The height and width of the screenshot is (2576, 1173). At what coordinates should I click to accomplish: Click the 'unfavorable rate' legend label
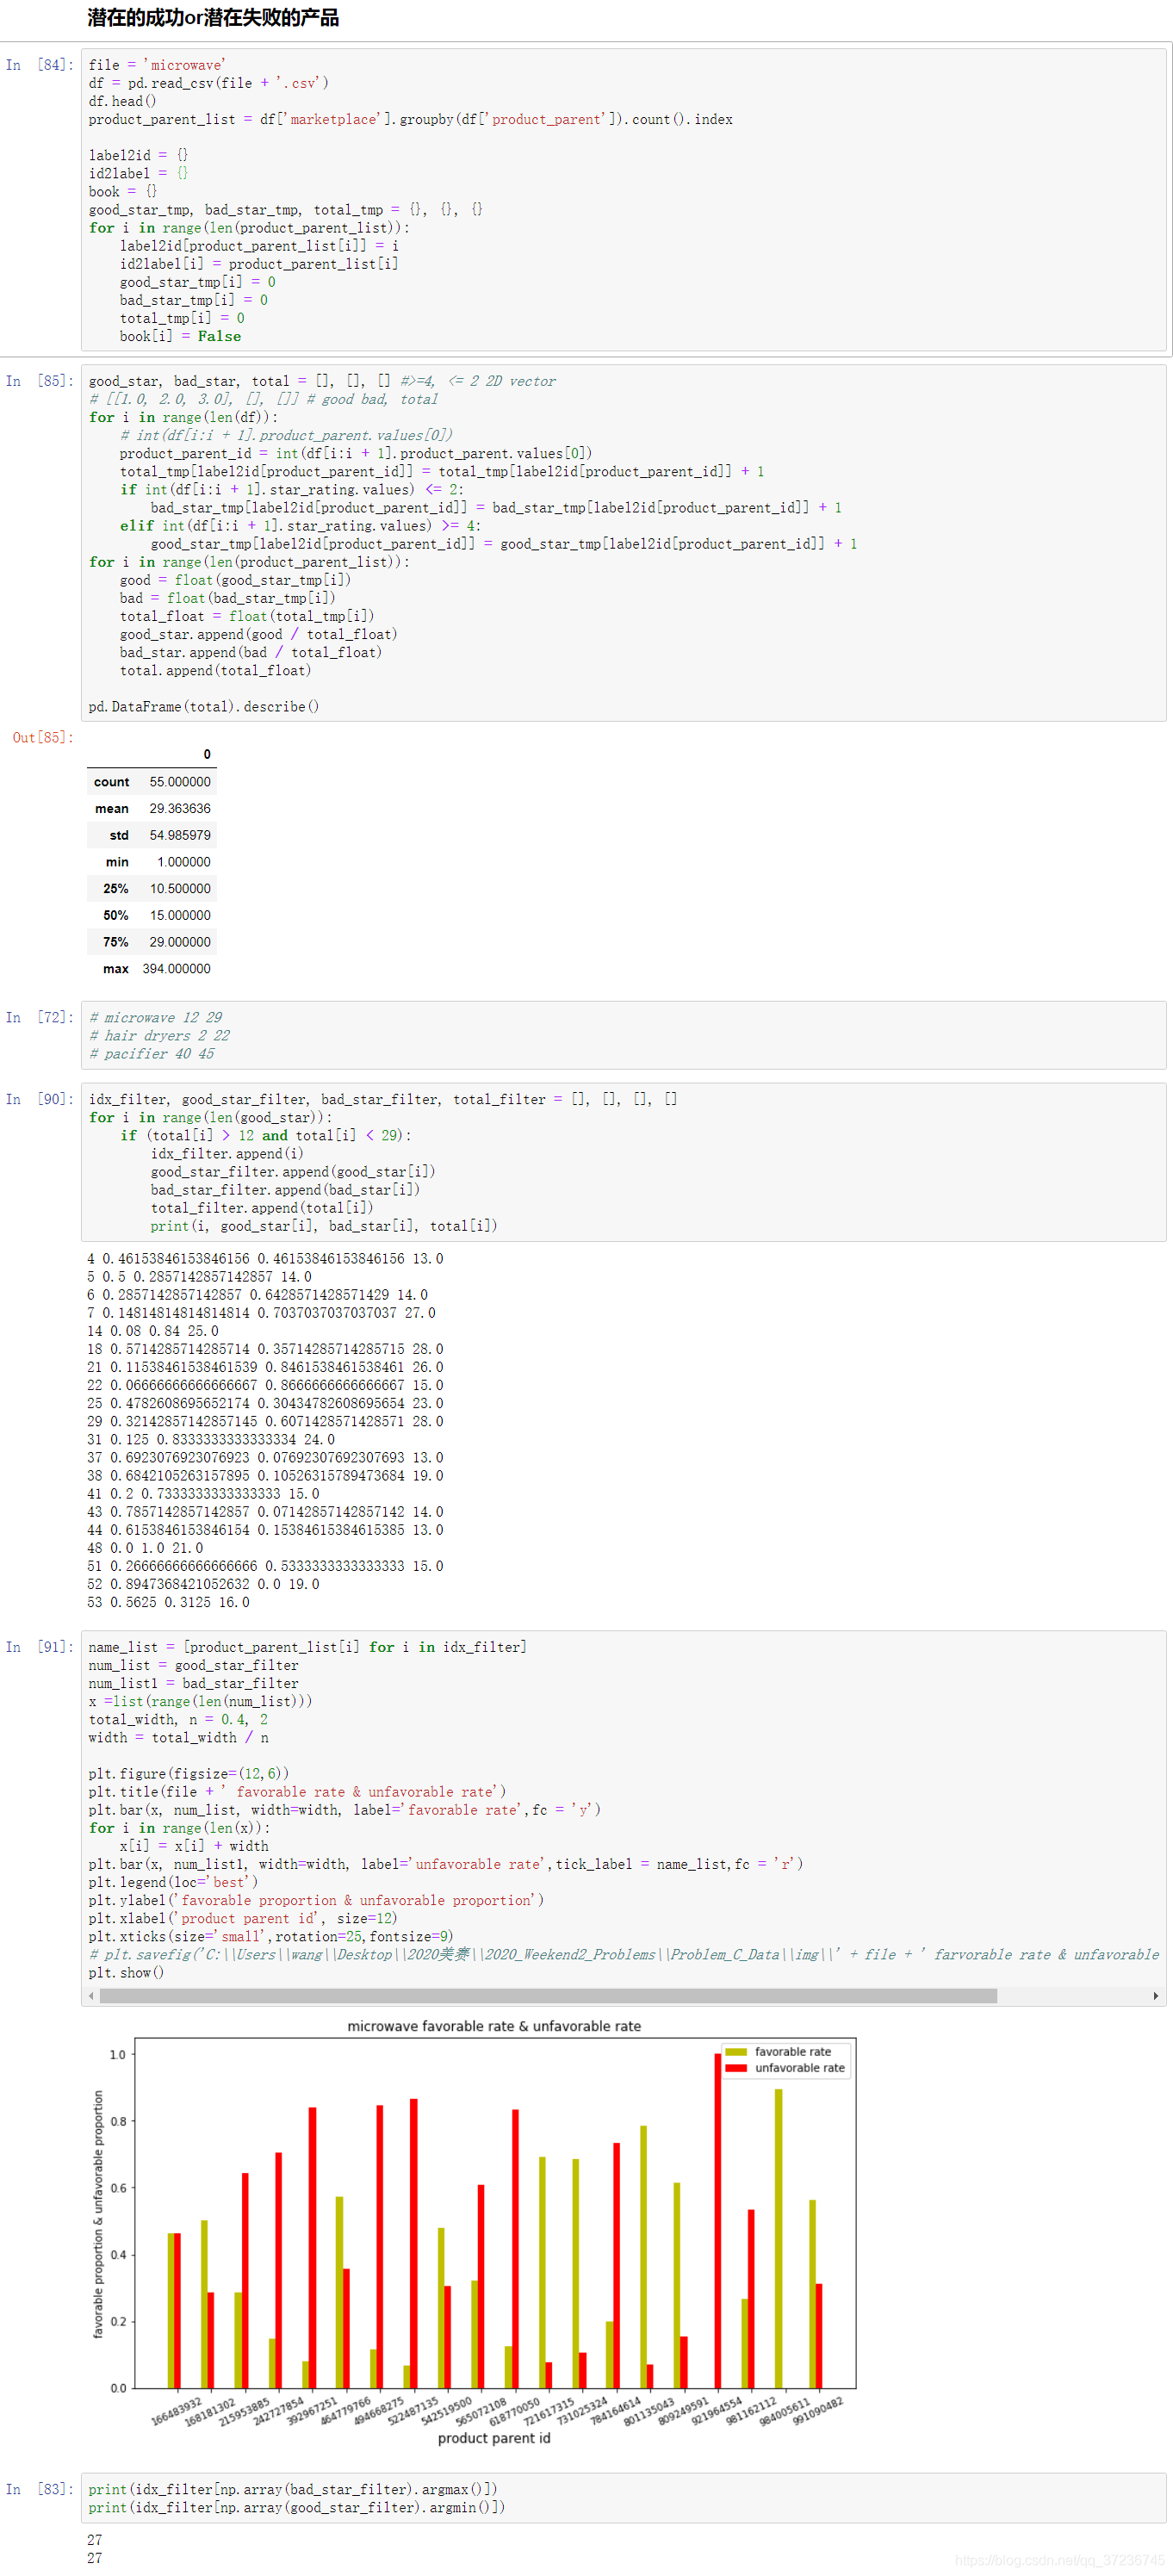point(800,2068)
